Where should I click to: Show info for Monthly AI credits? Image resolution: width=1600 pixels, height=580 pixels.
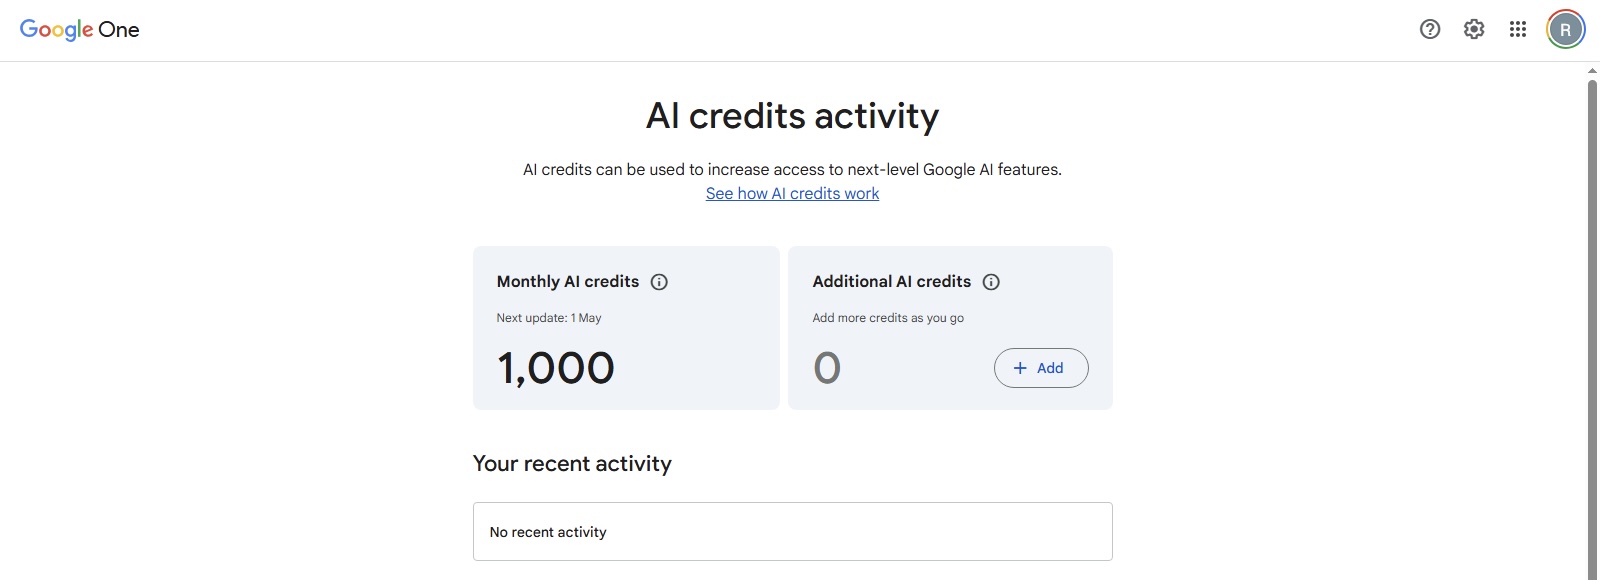[x=659, y=282]
